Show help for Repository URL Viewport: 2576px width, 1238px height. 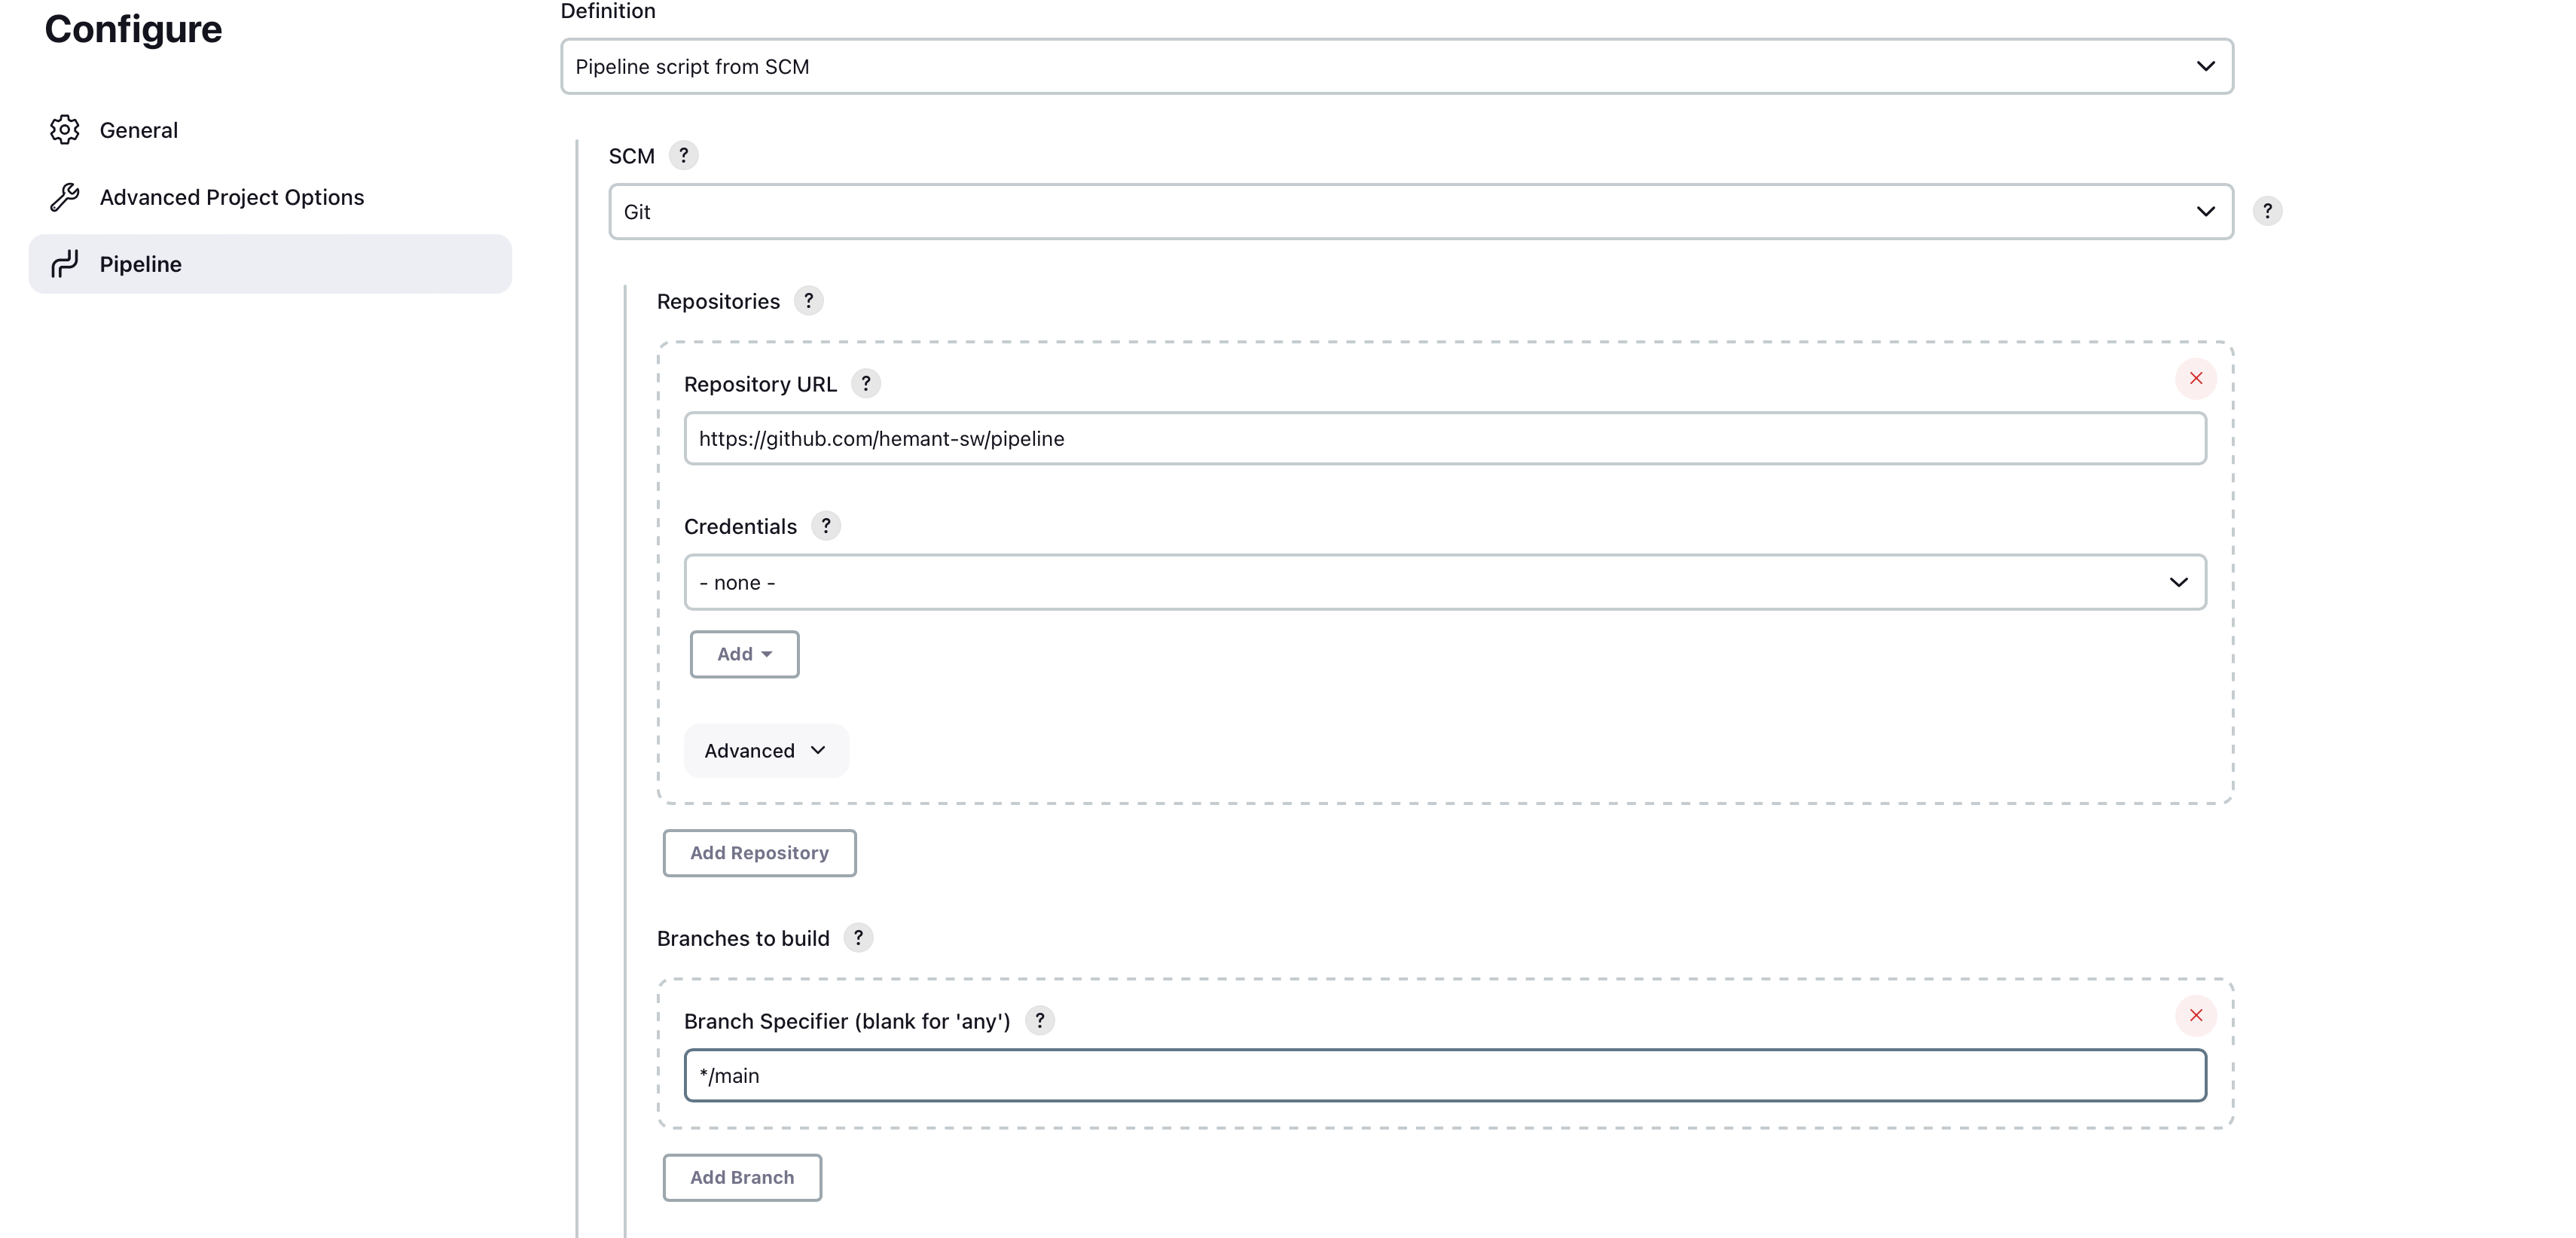tap(865, 384)
